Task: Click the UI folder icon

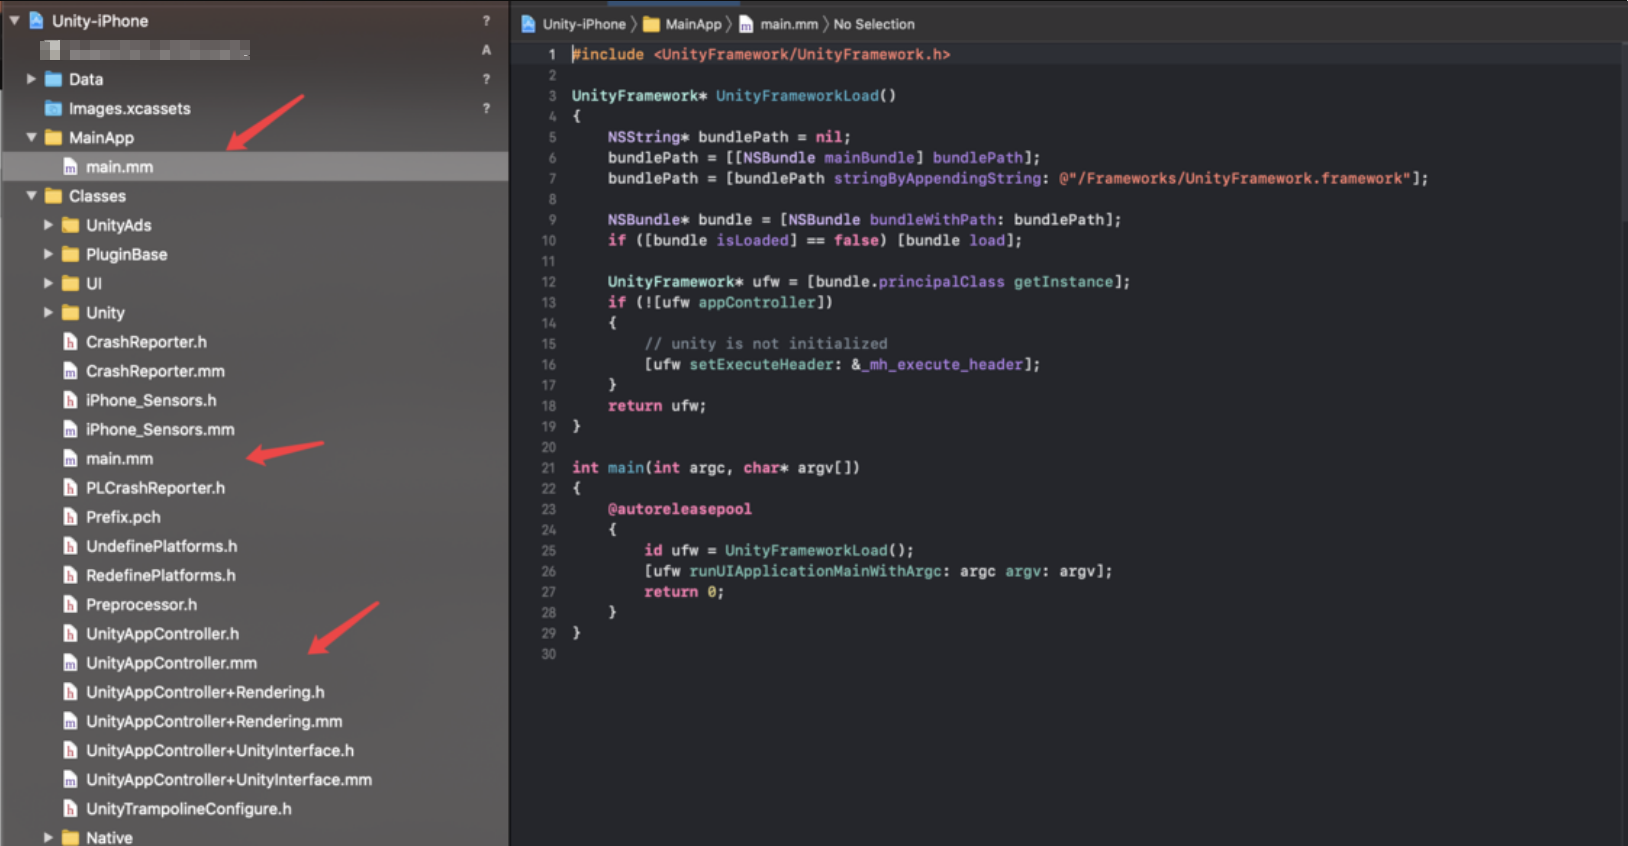Action: coord(70,283)
